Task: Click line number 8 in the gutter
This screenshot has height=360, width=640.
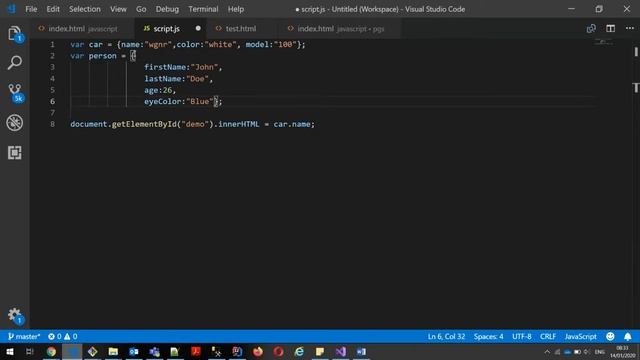Action: point(52,124)
